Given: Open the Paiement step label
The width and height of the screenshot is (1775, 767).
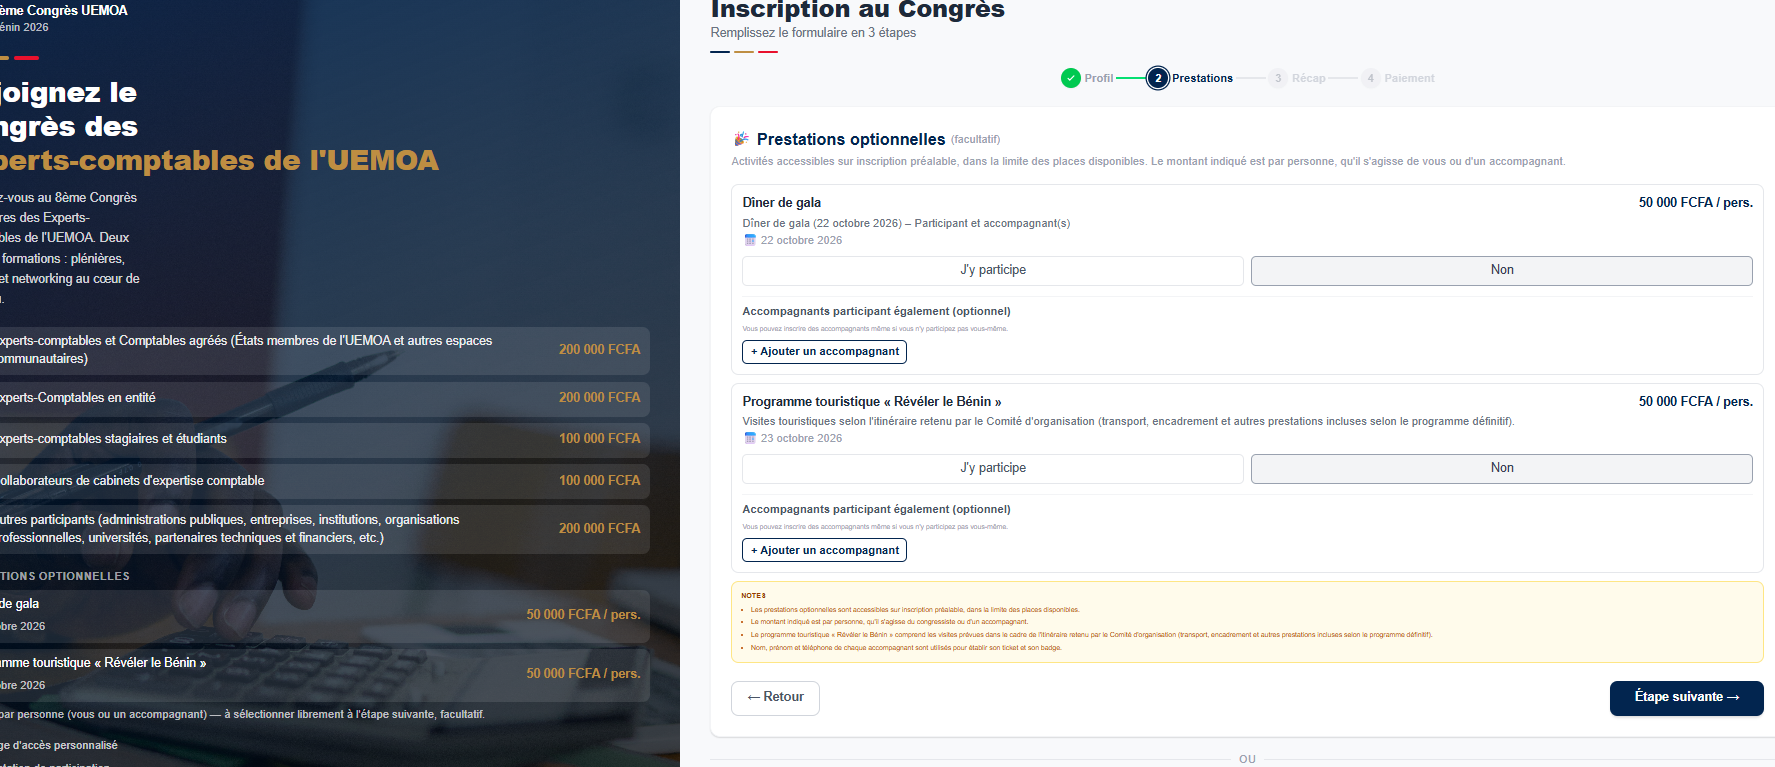Looking at the screenshot, I should click(x=1409, y=78).
